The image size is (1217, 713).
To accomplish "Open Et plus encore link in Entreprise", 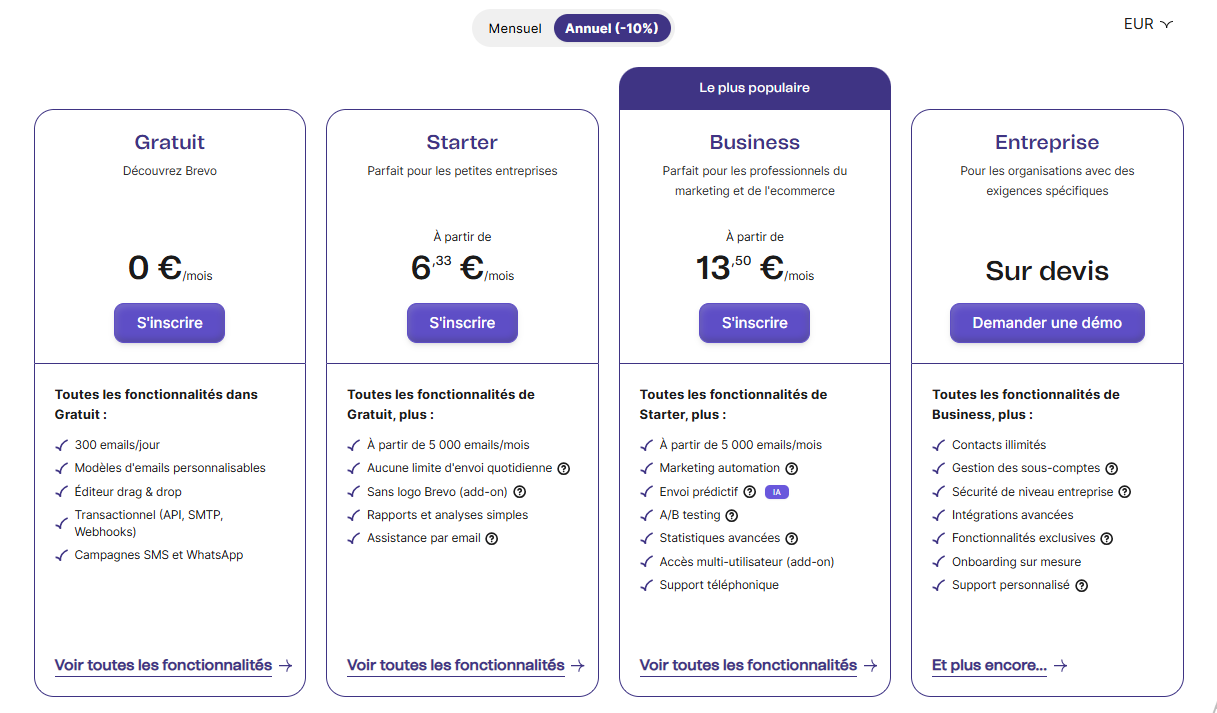I will (x=1000, y=665).
